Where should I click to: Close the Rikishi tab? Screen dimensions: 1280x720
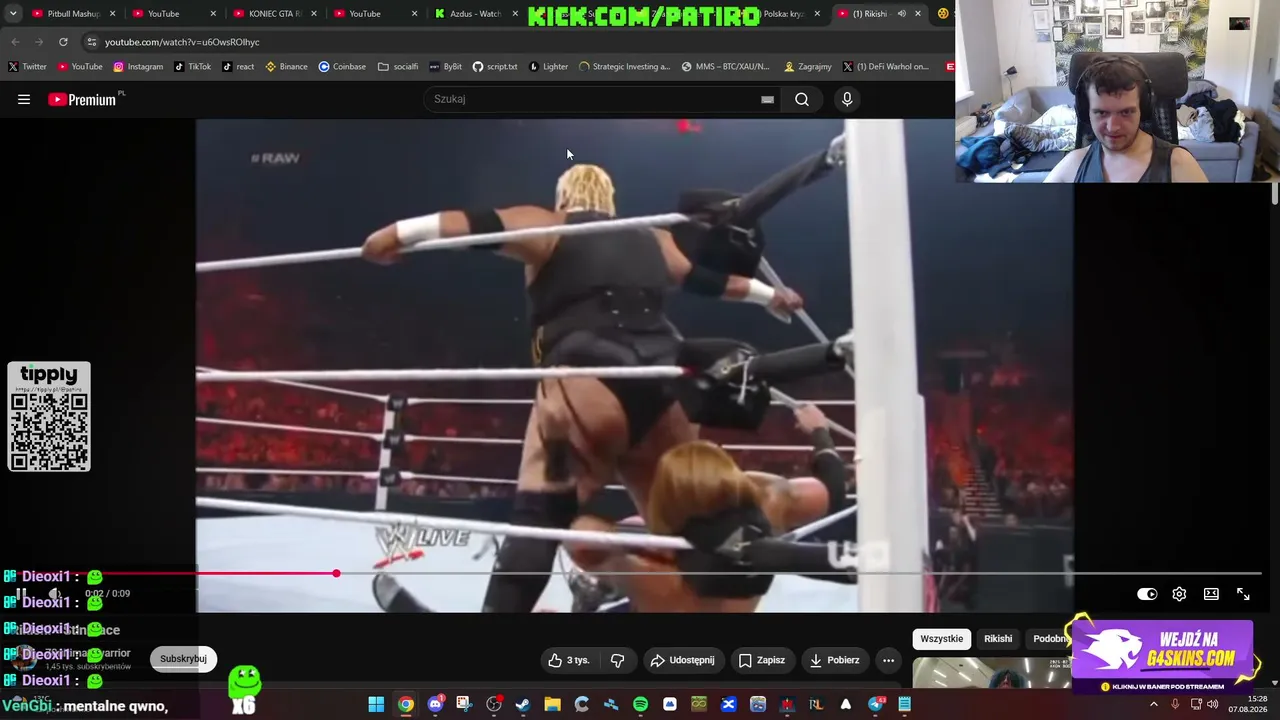coord(918,14)
